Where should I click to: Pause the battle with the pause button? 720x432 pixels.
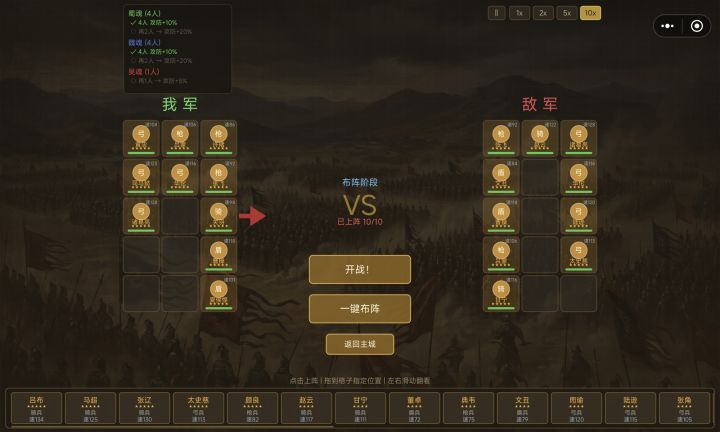pyautogui.click(x=496, y=13)
